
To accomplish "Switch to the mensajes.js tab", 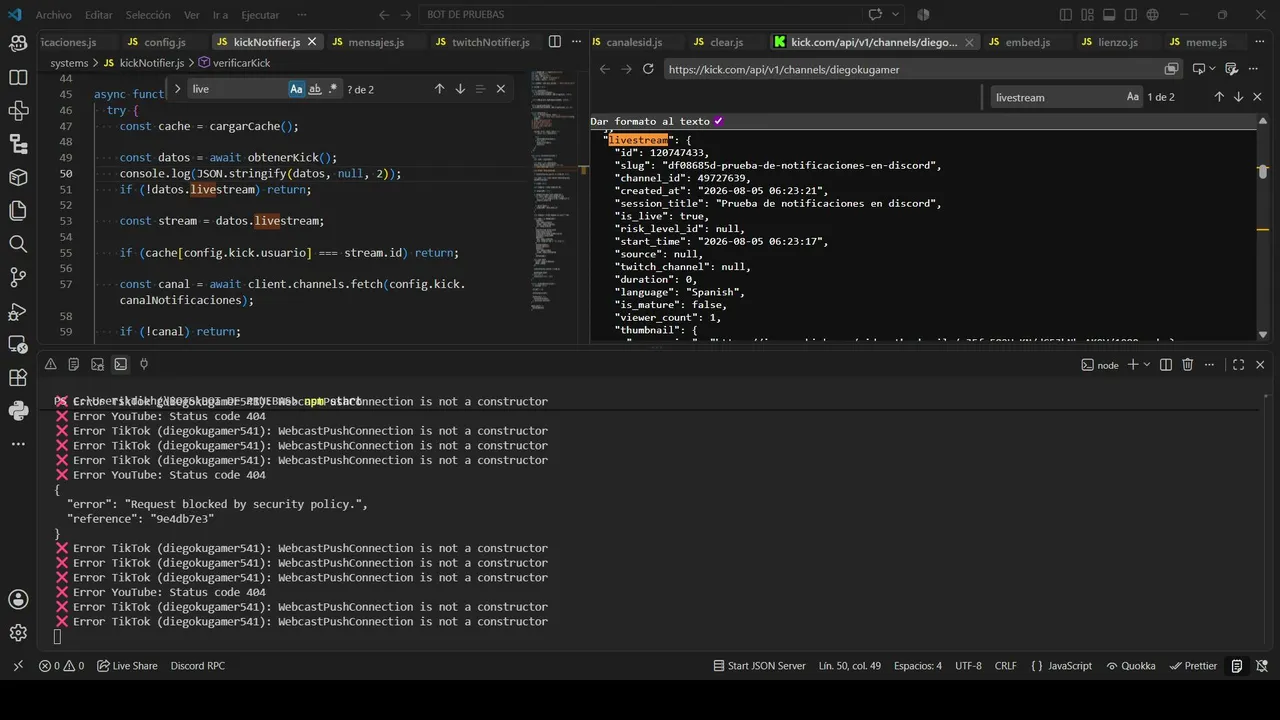I will pos(369,42).
